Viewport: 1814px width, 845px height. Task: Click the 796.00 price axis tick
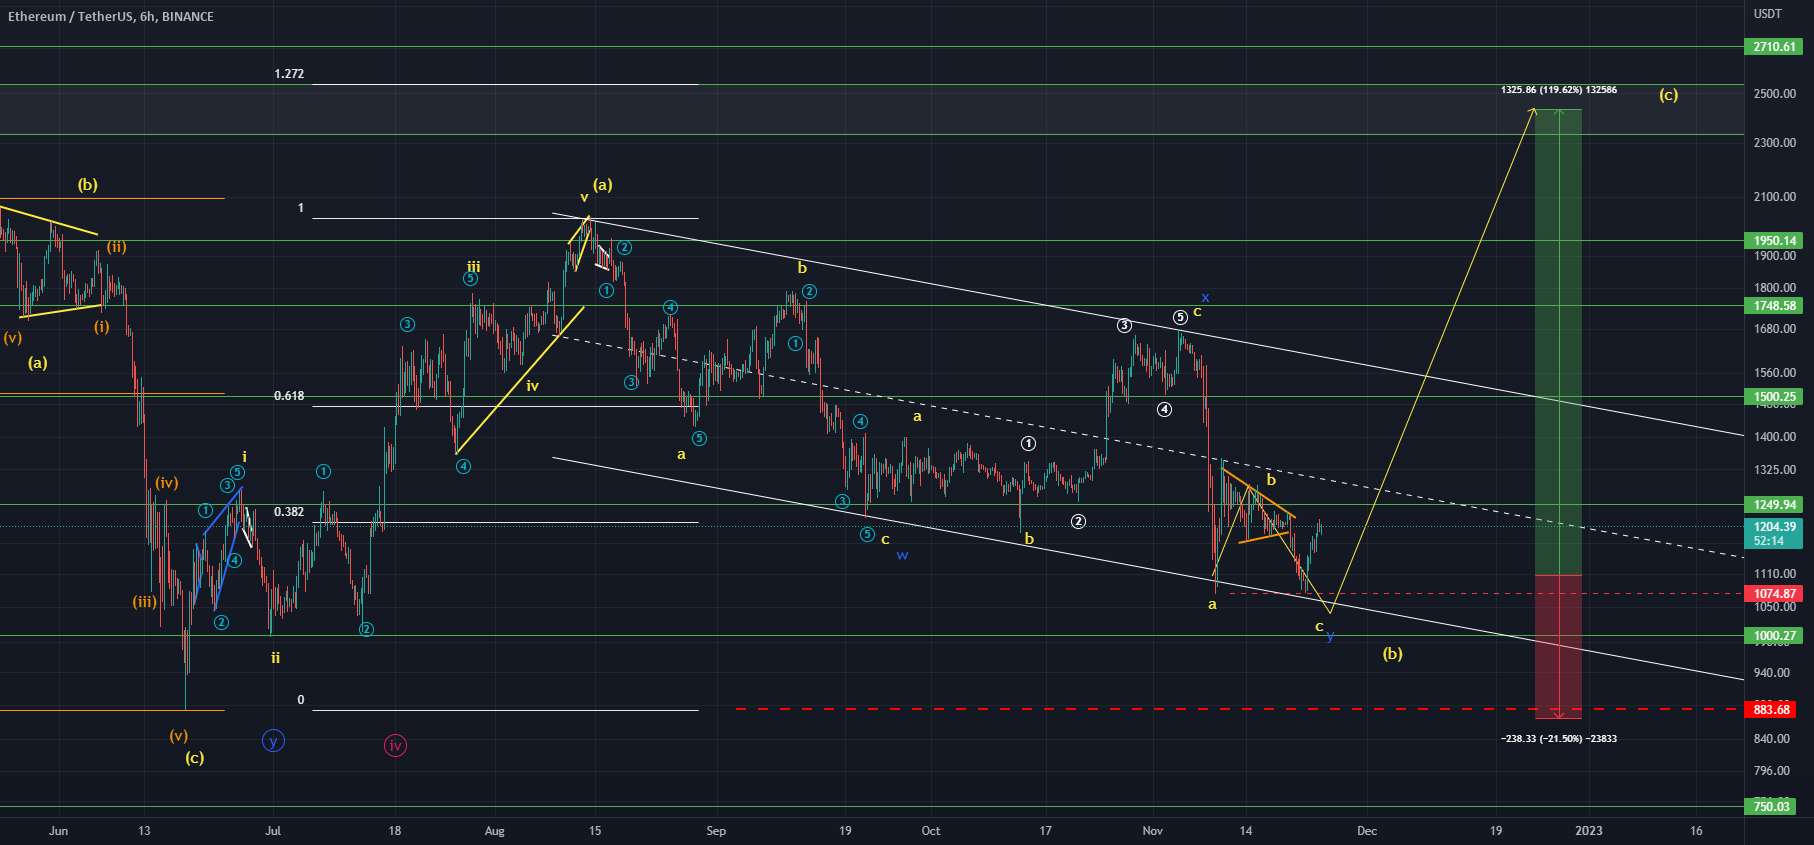[x=1772, y=771]
